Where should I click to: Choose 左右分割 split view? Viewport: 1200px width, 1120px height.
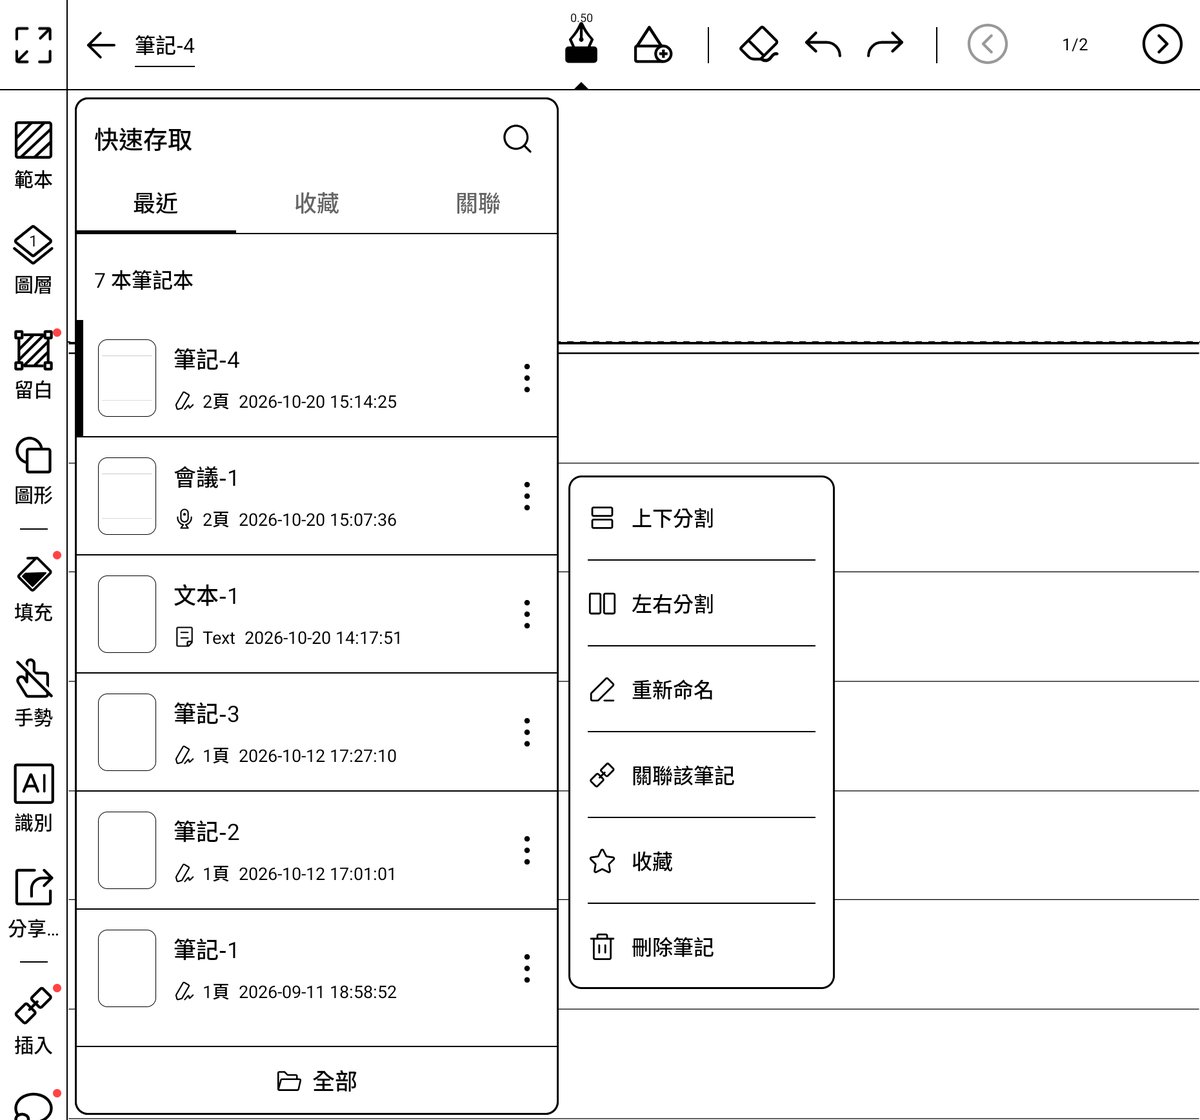click(x=701, y=604)
